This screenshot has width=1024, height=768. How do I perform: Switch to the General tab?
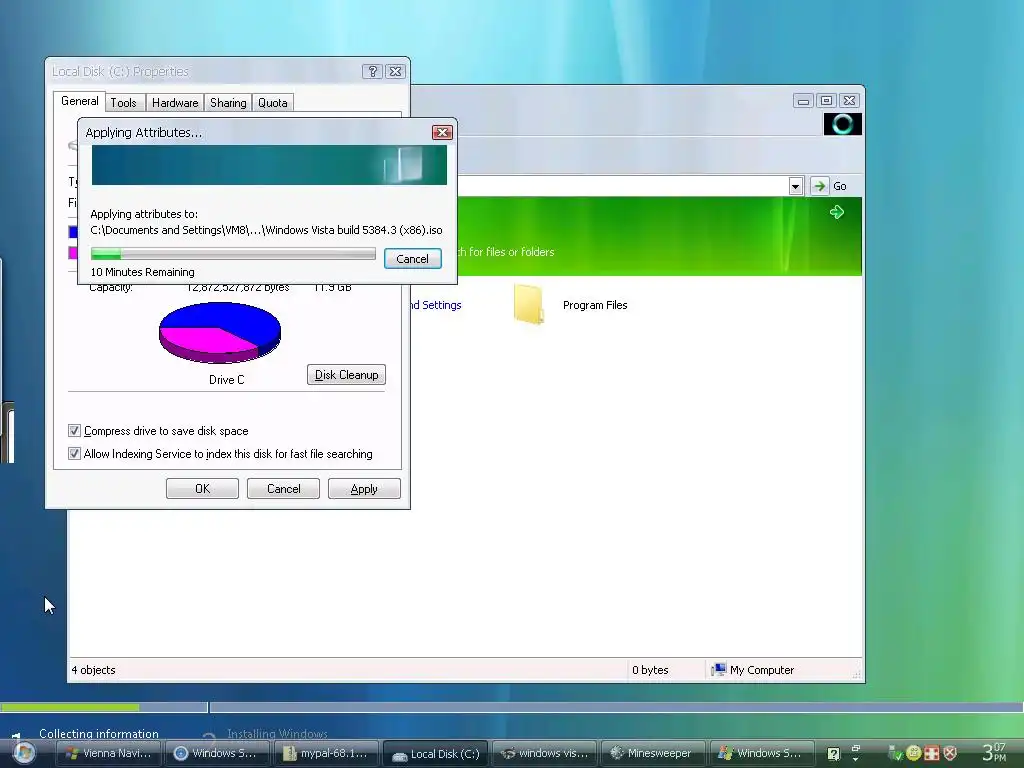pos(80,101)
